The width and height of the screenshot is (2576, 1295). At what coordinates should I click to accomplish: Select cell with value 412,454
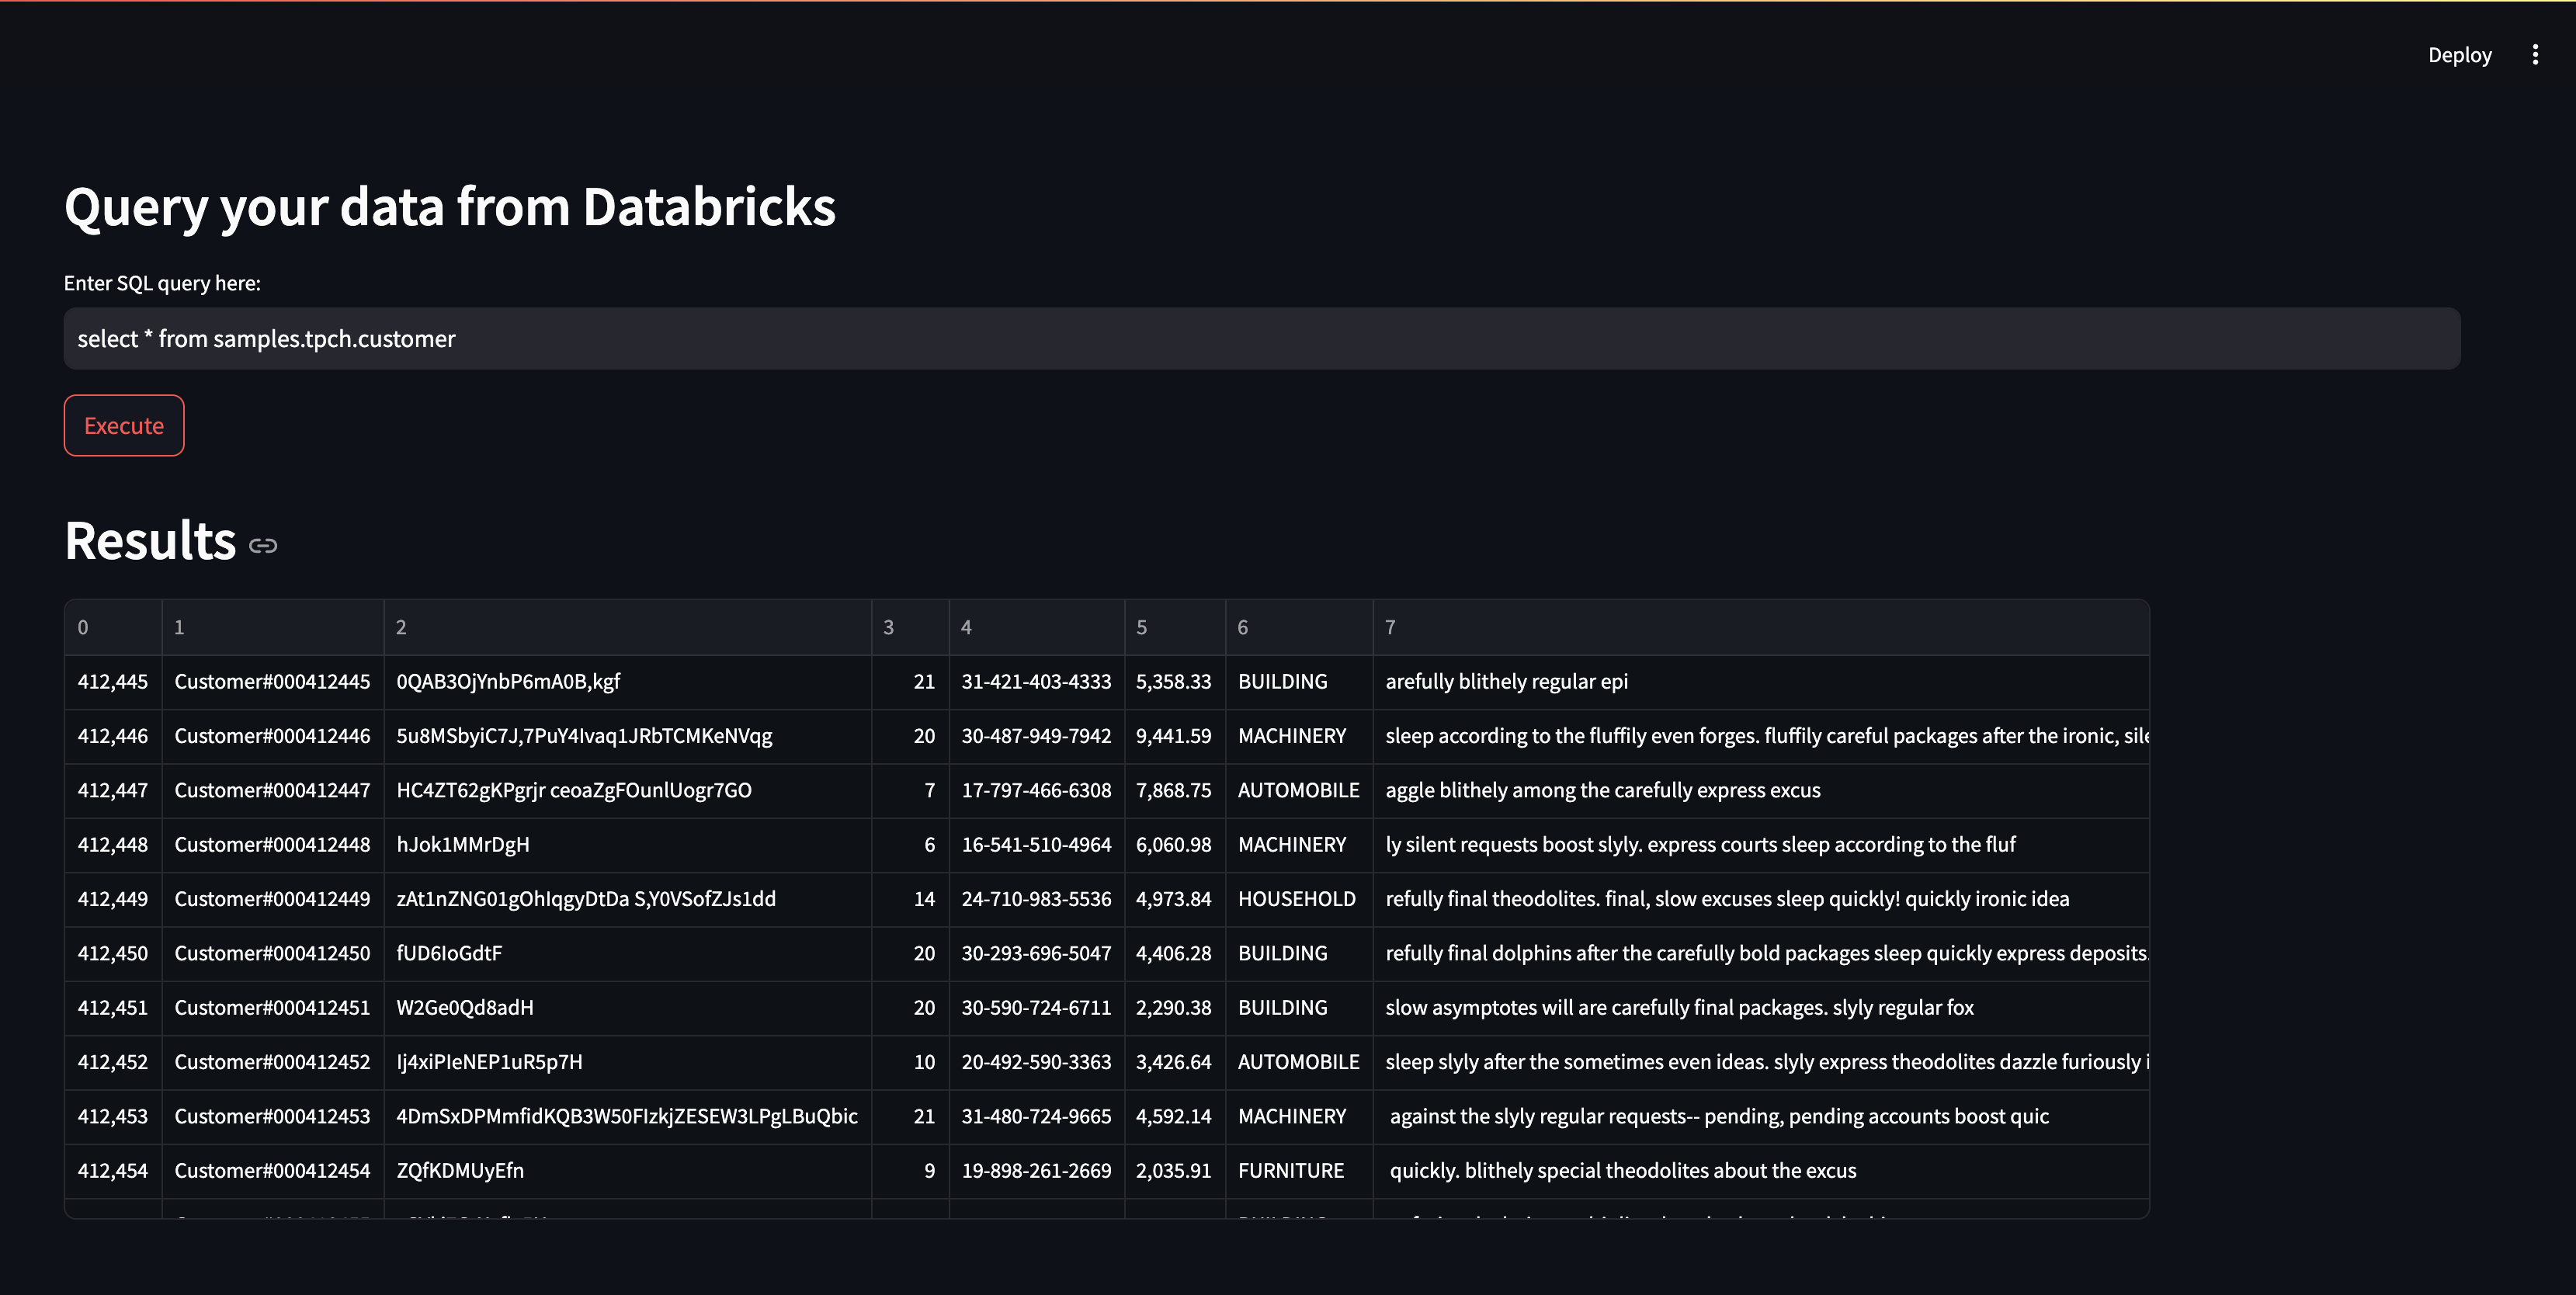point(113,1171)
